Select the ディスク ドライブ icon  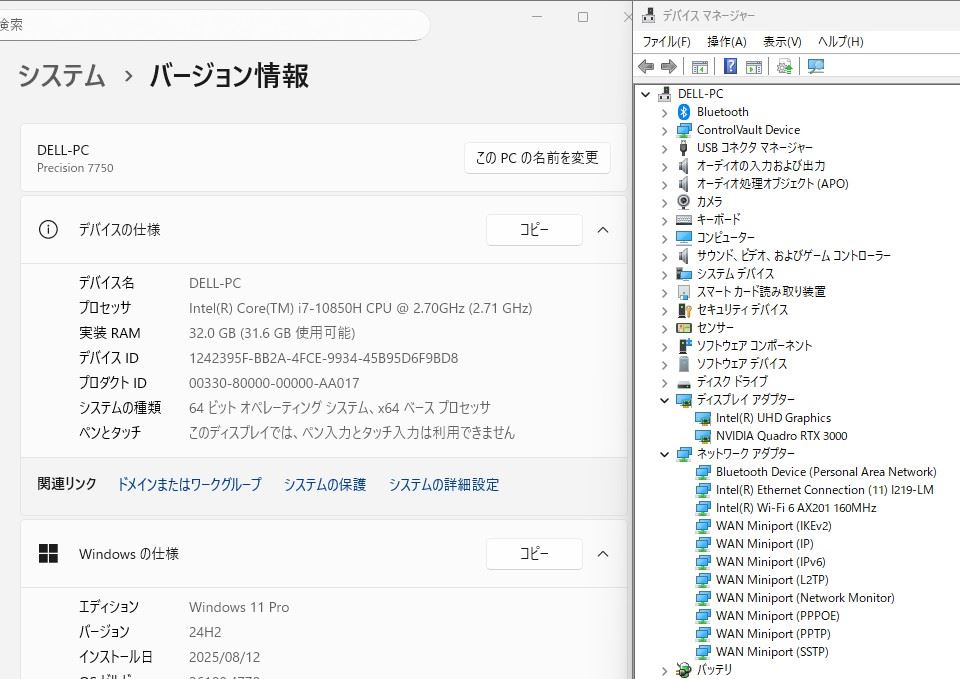pos(684,383)
